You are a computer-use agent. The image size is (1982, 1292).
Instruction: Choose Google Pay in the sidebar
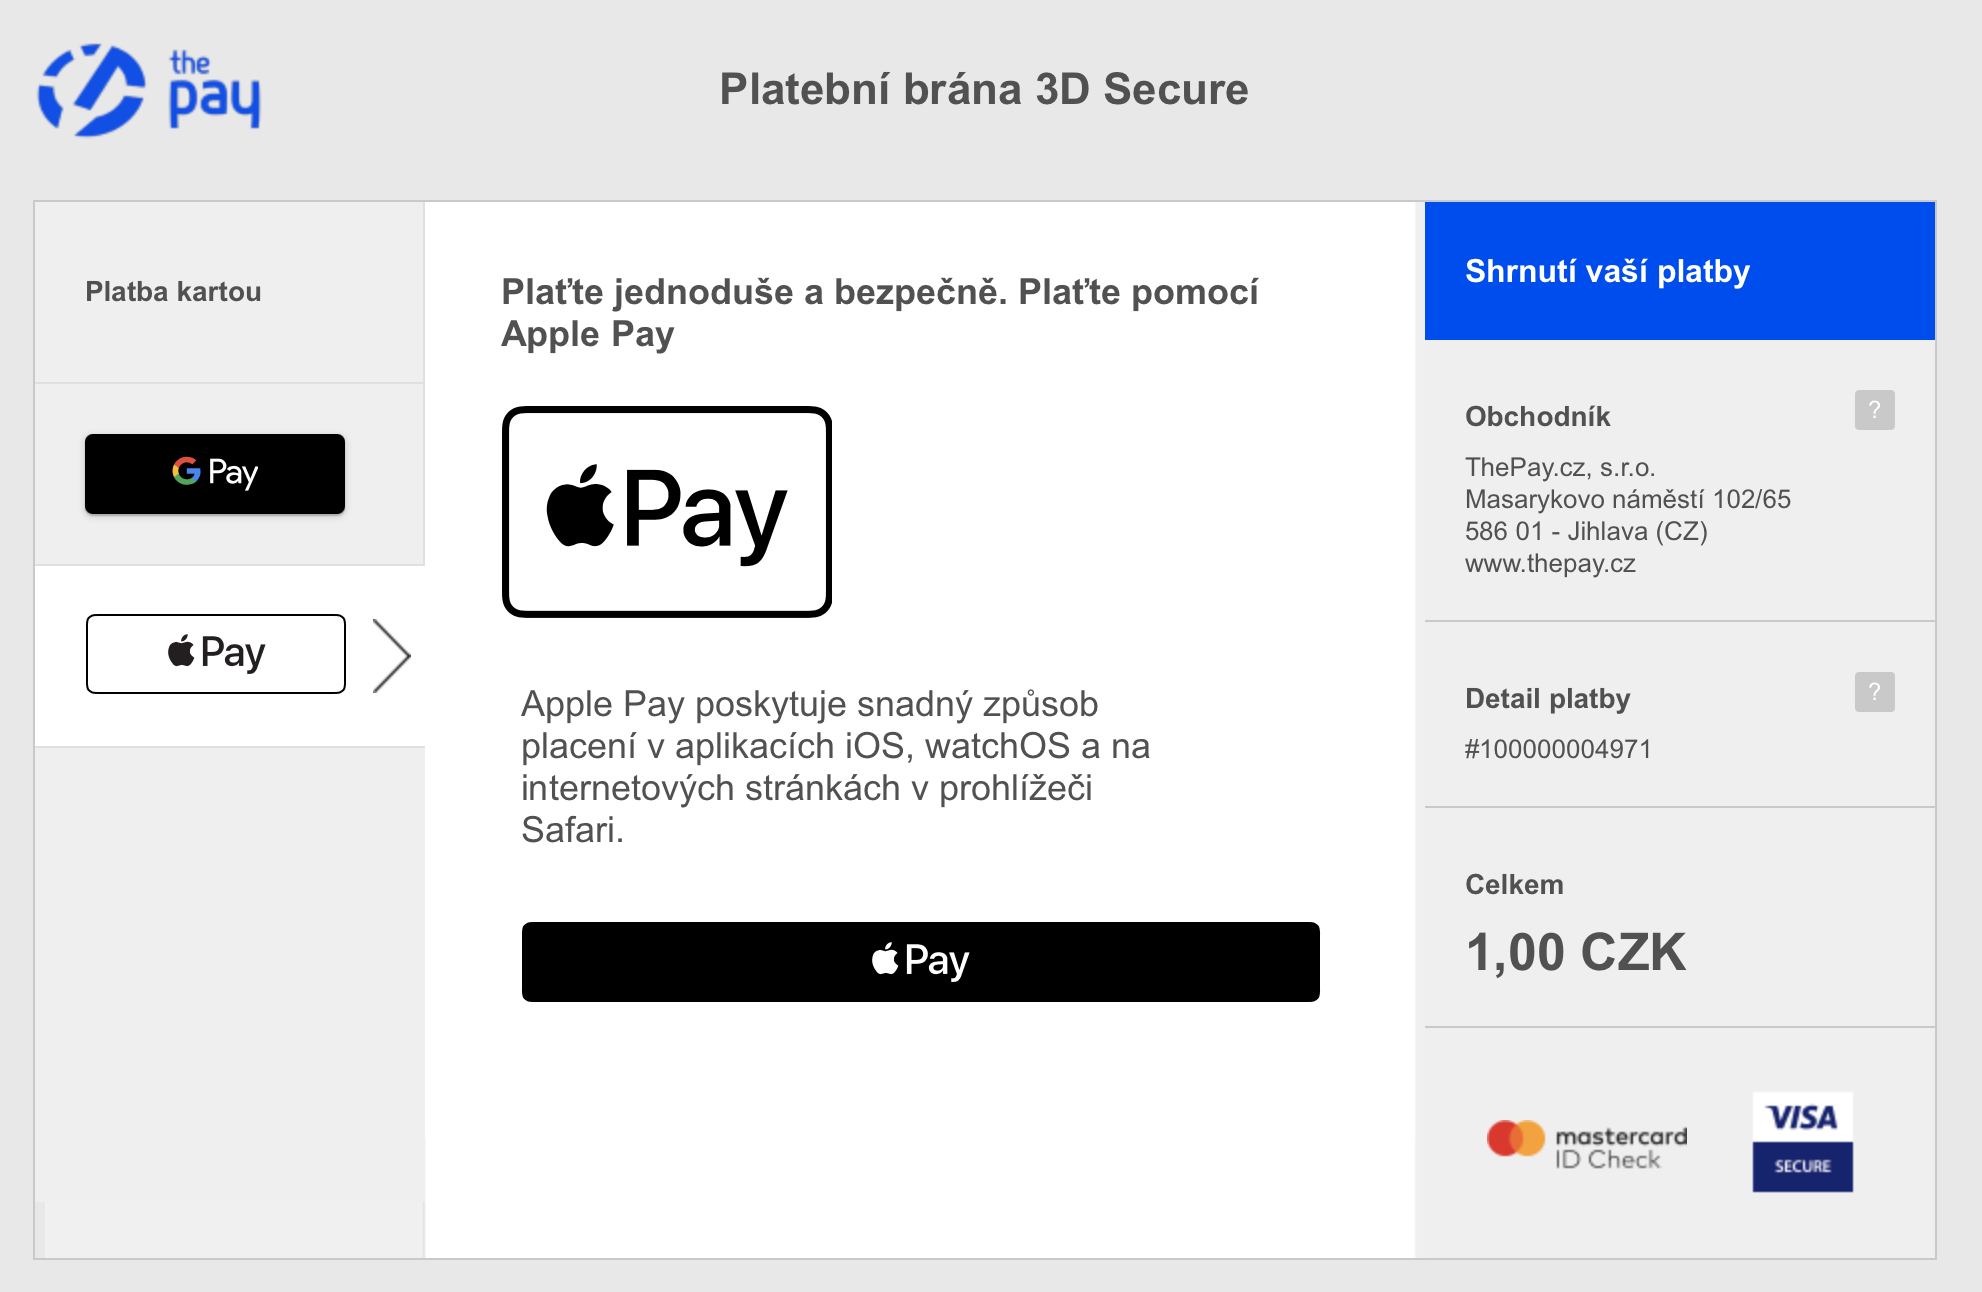(x=215, y=474)
